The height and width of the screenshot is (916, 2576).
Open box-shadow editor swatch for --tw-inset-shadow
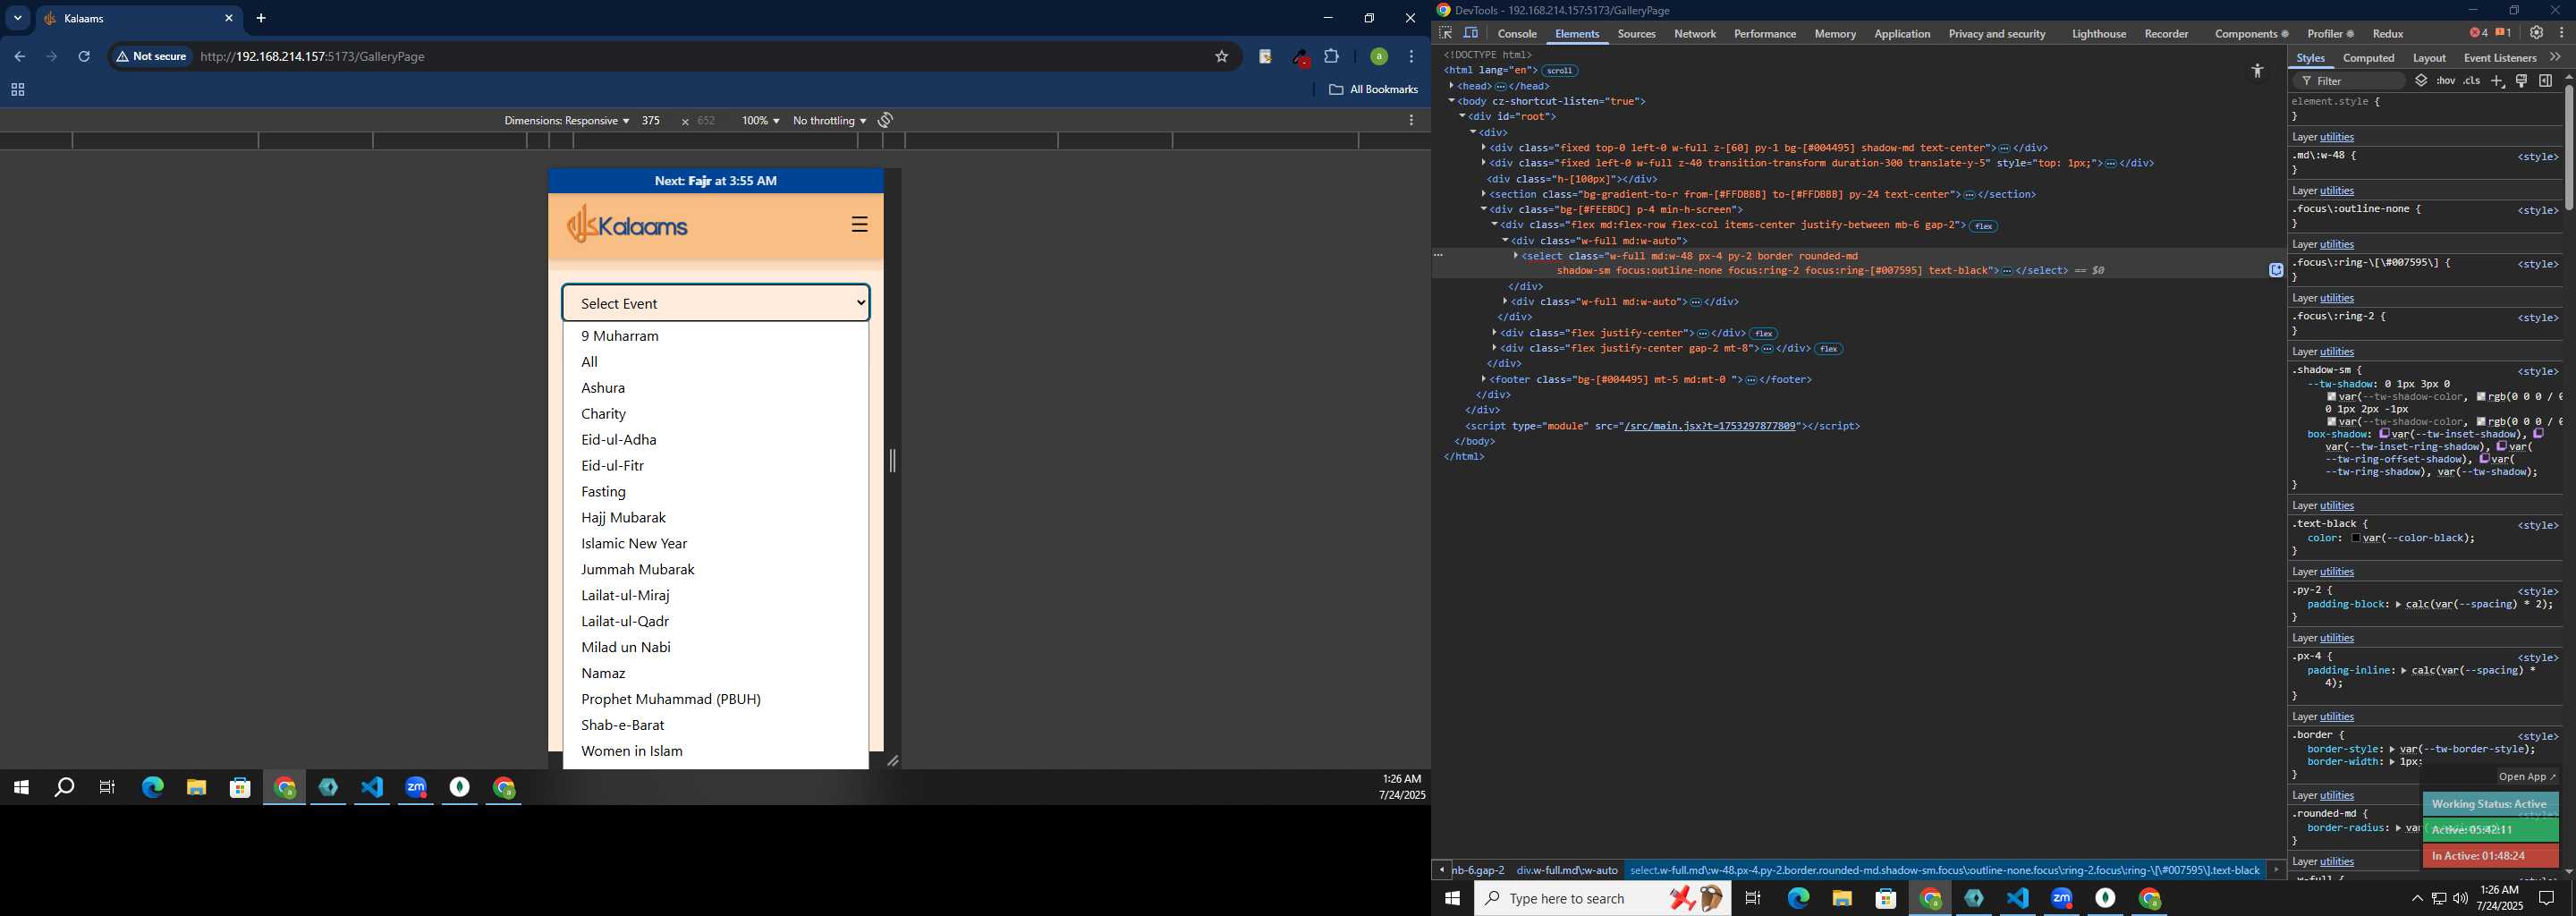coord(2383,434)
